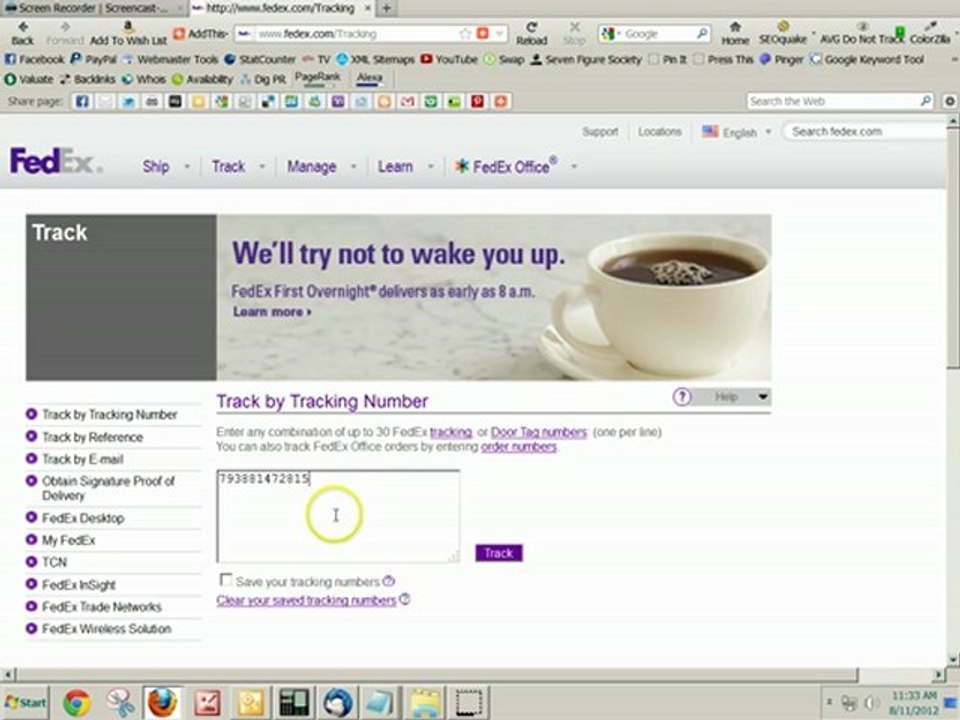Open FedEx Desktop sidebar link
Screen dimensions: 960x720
[83, 518]
